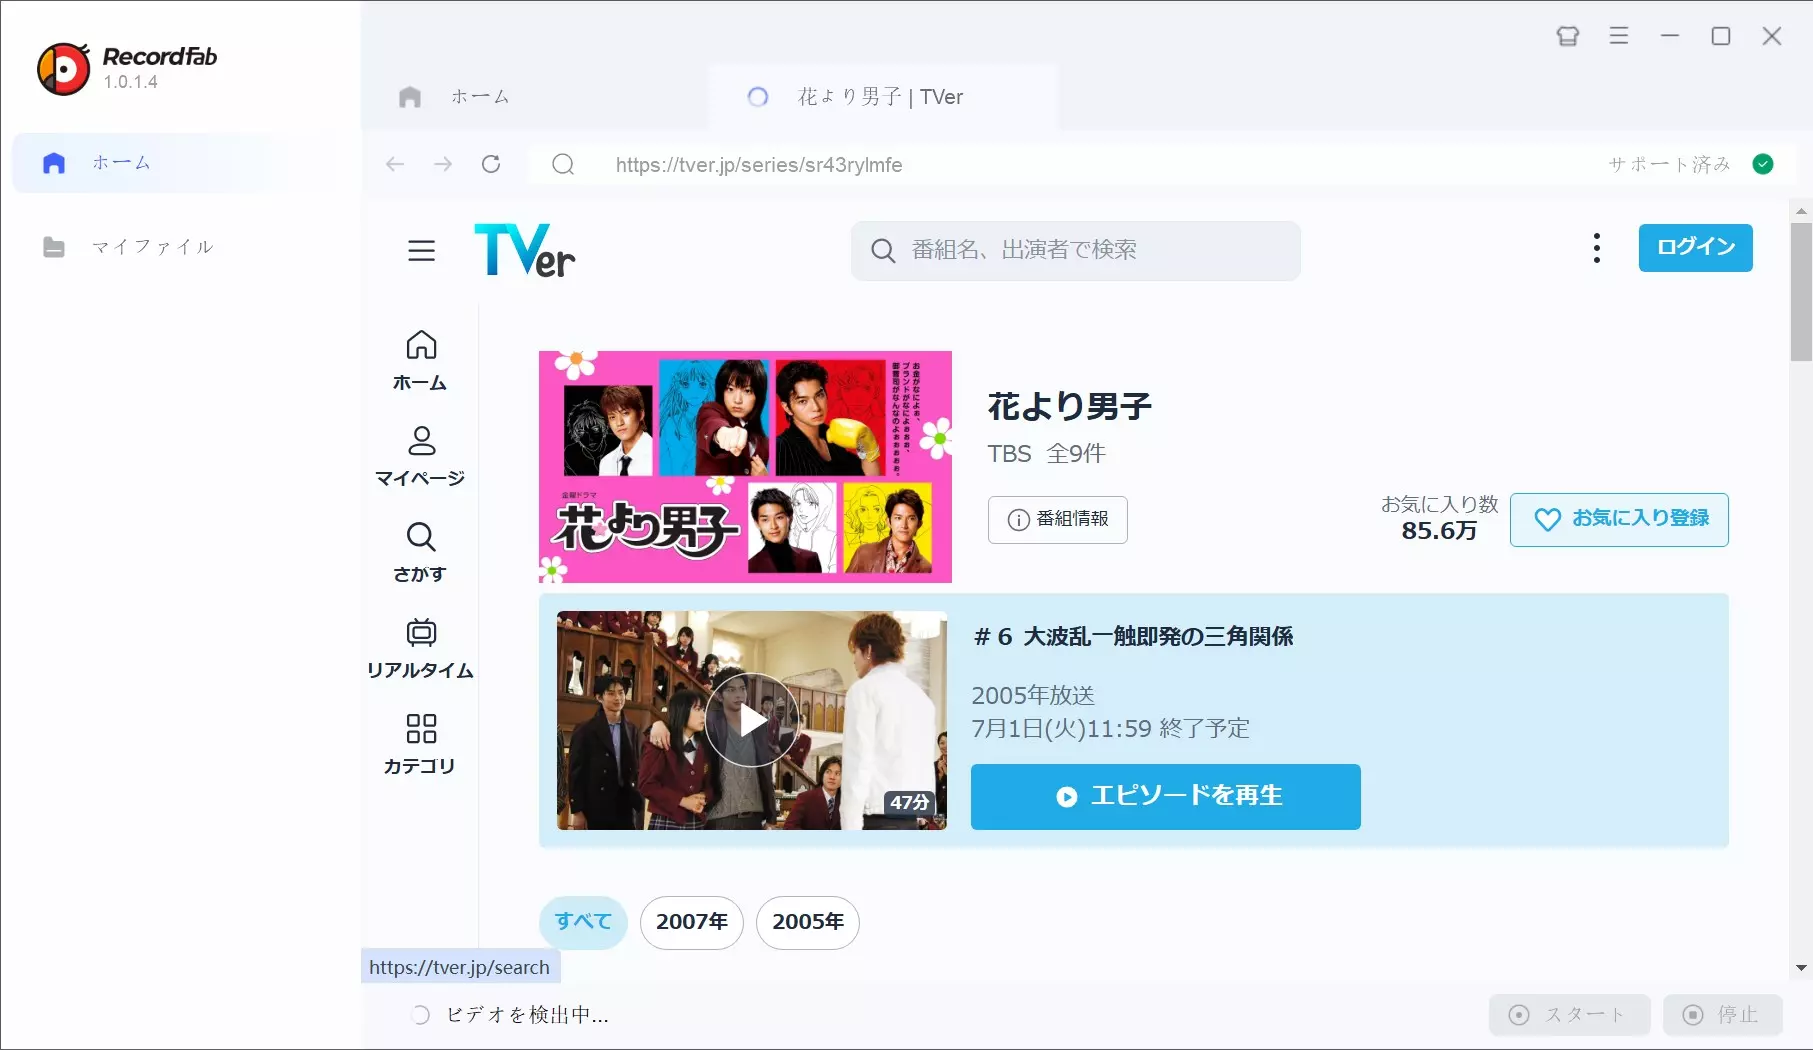The height and width of the screenshot is (1050, 1813).
Task: Click the スタート button
Action: 1570,1015
